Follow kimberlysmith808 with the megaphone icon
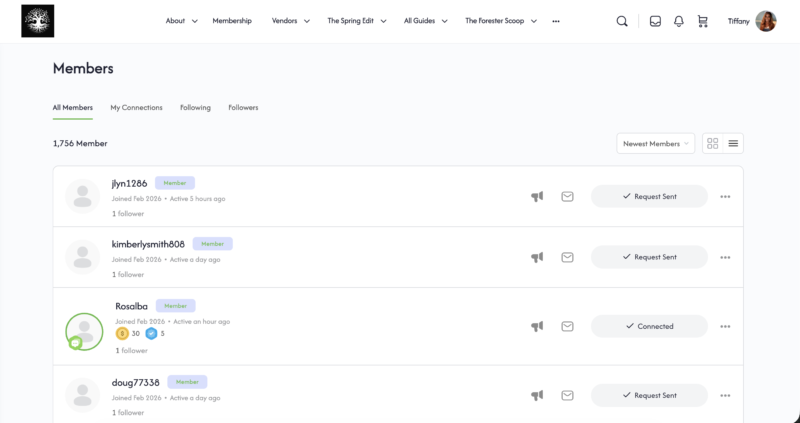The width and height of the screenshot is (800, 423). pos(537,257)
